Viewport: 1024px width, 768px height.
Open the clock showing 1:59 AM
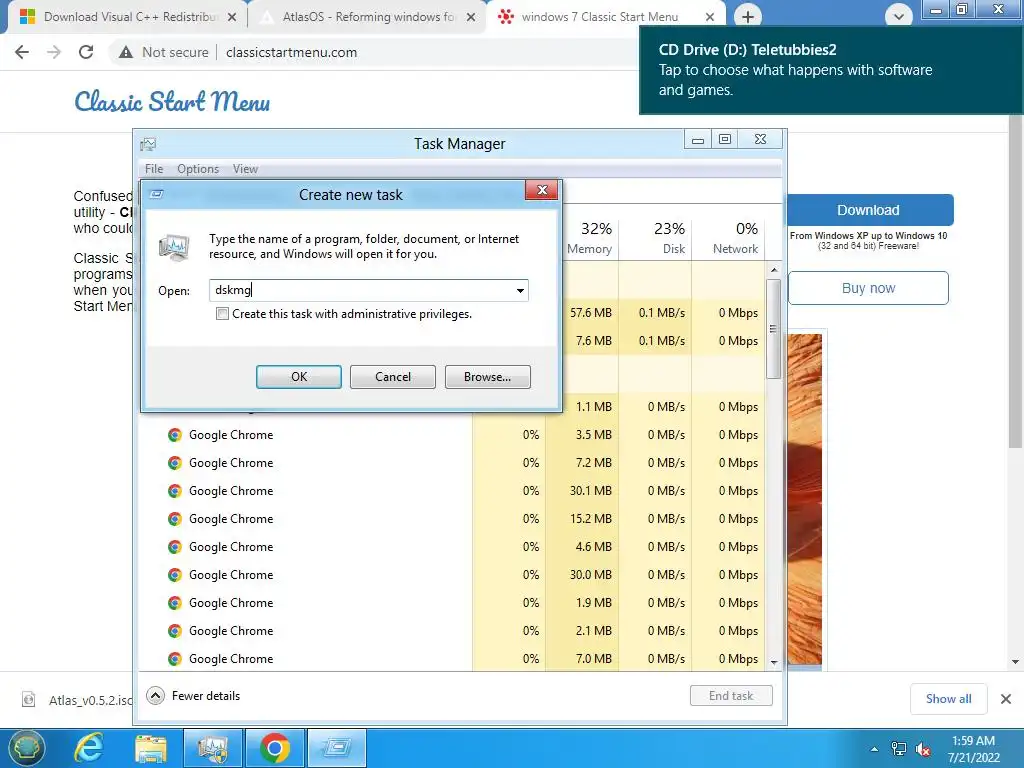(x=974, y=749)
